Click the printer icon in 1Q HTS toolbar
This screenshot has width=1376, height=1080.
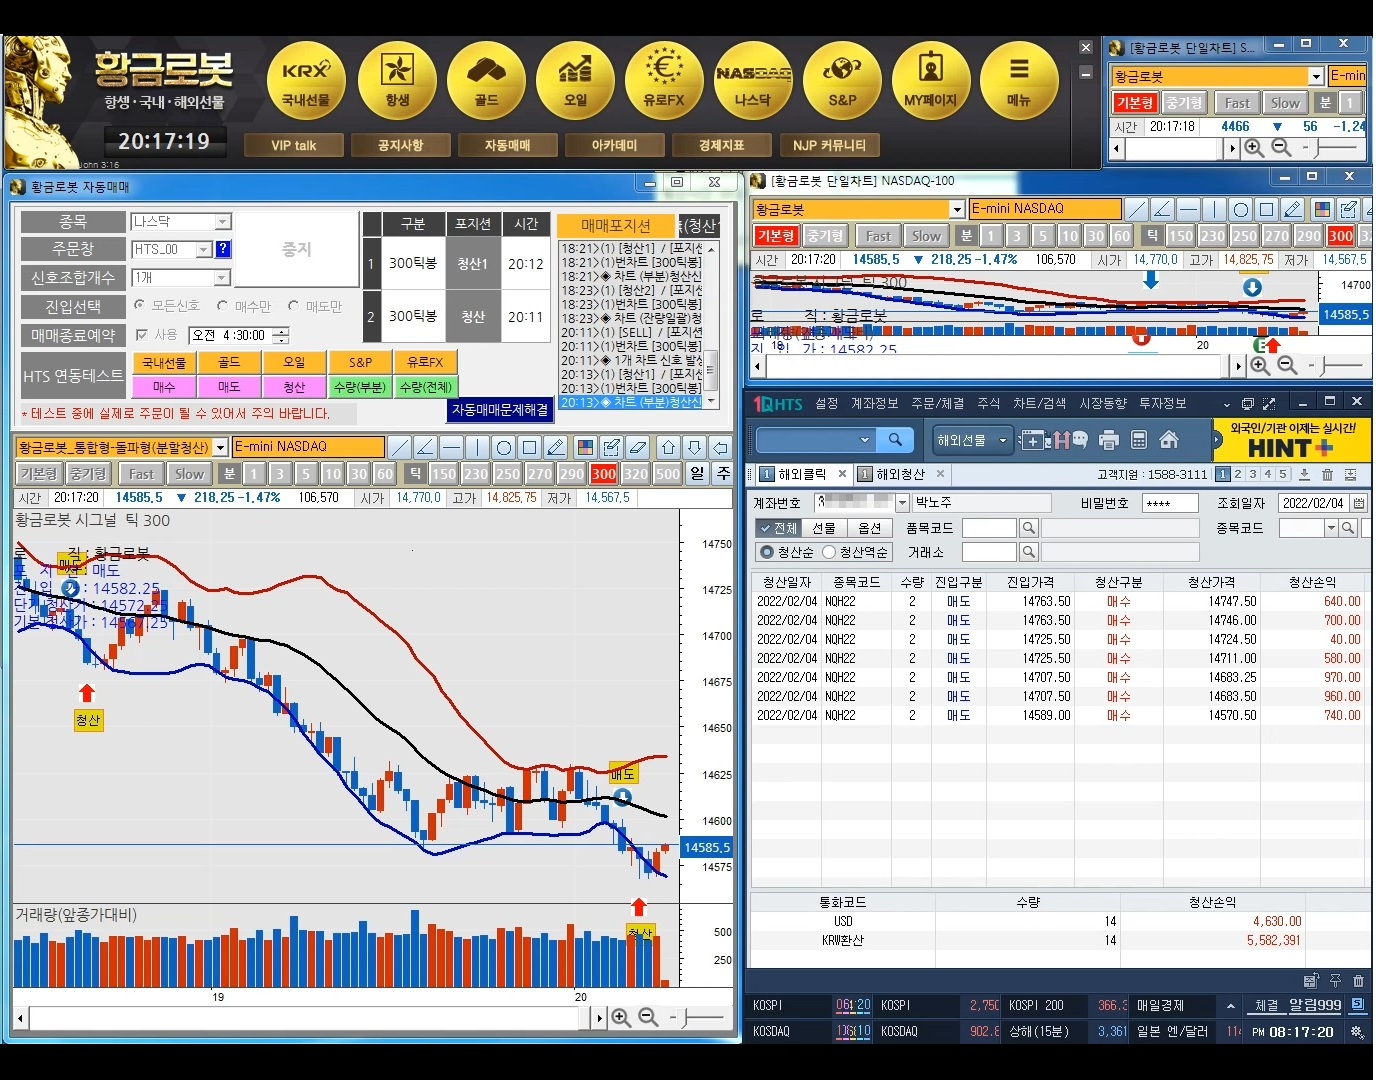click(1108, 440)
